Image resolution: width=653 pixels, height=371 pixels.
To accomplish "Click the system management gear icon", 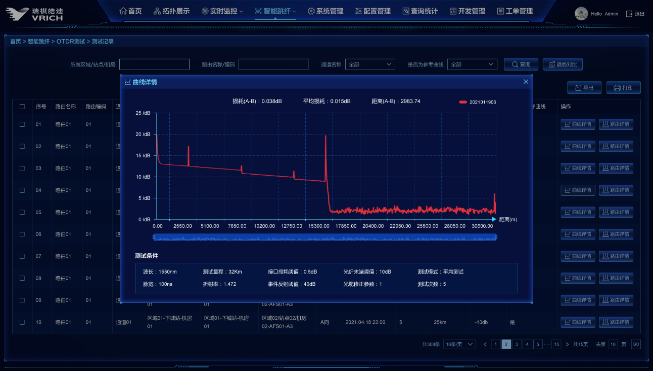I will [311, 11].
